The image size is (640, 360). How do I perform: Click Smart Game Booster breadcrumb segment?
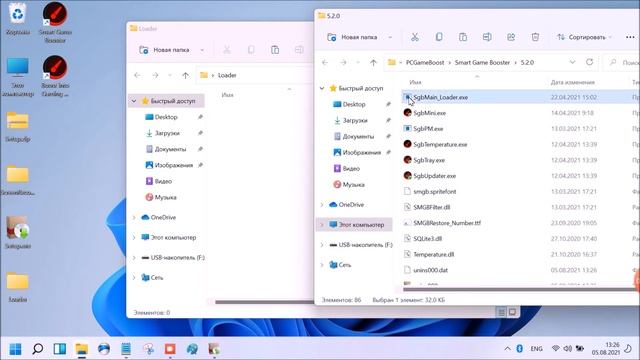point(482,62)
